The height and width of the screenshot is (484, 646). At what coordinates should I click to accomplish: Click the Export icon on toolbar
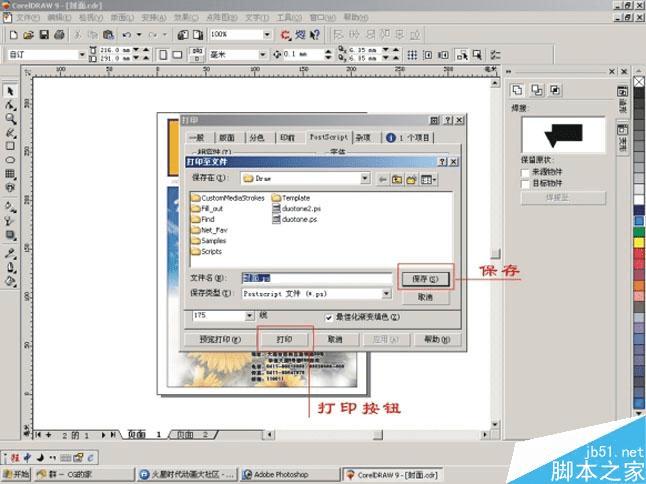click(198, 35)
